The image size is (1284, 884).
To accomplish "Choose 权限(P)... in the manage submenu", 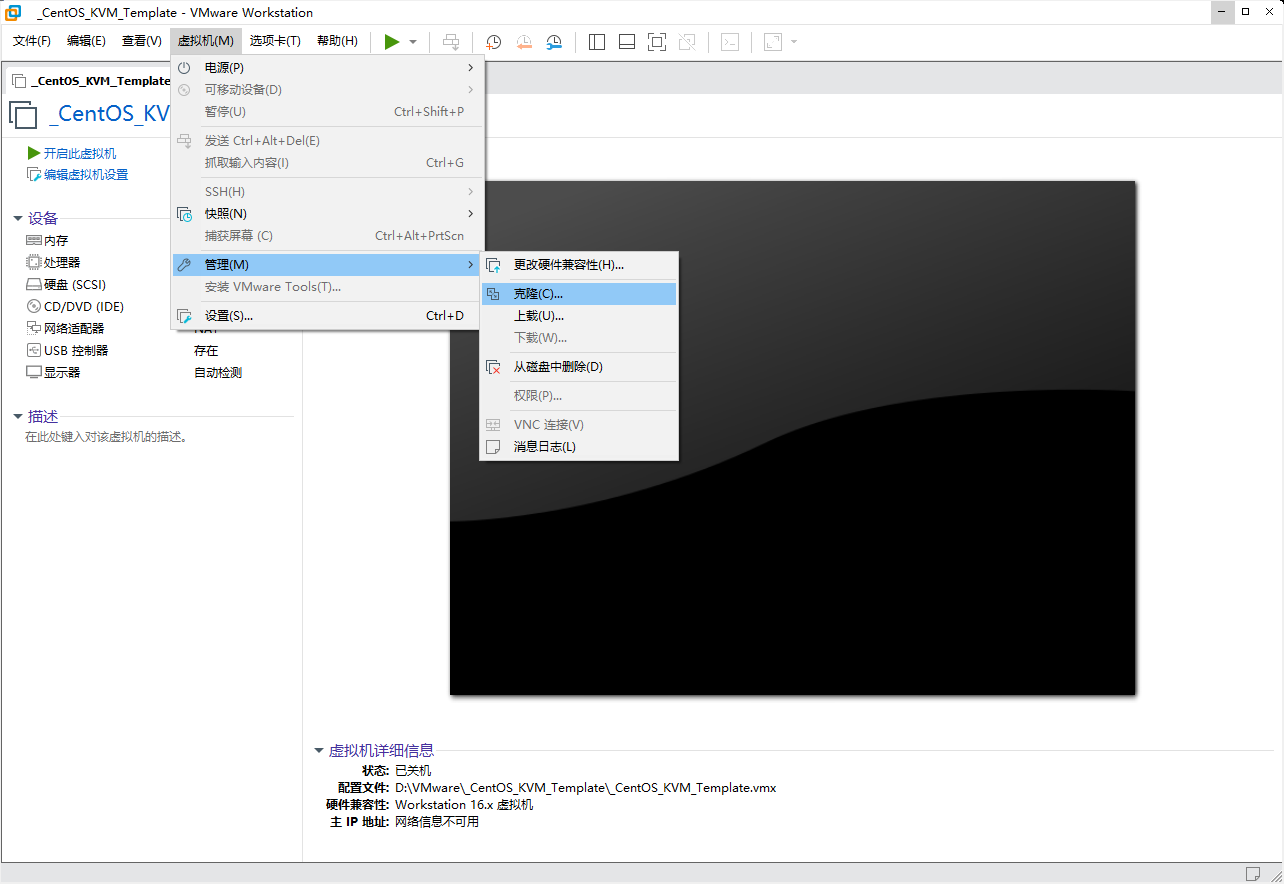I will tap(579, 396).
